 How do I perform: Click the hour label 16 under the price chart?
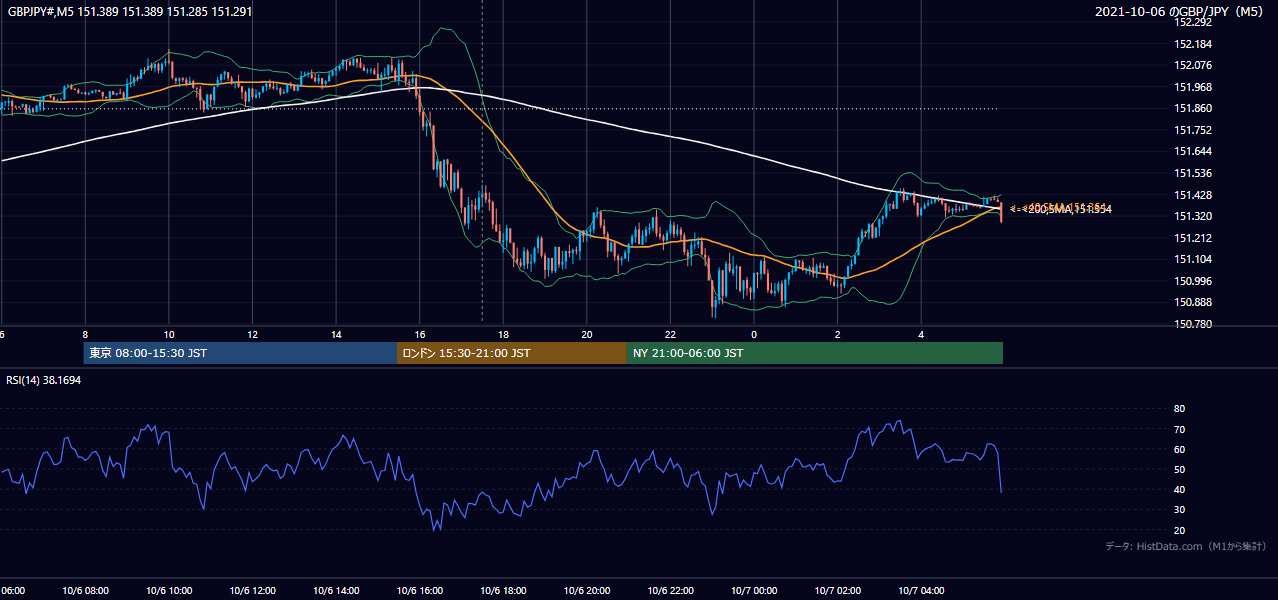[420, 335]
